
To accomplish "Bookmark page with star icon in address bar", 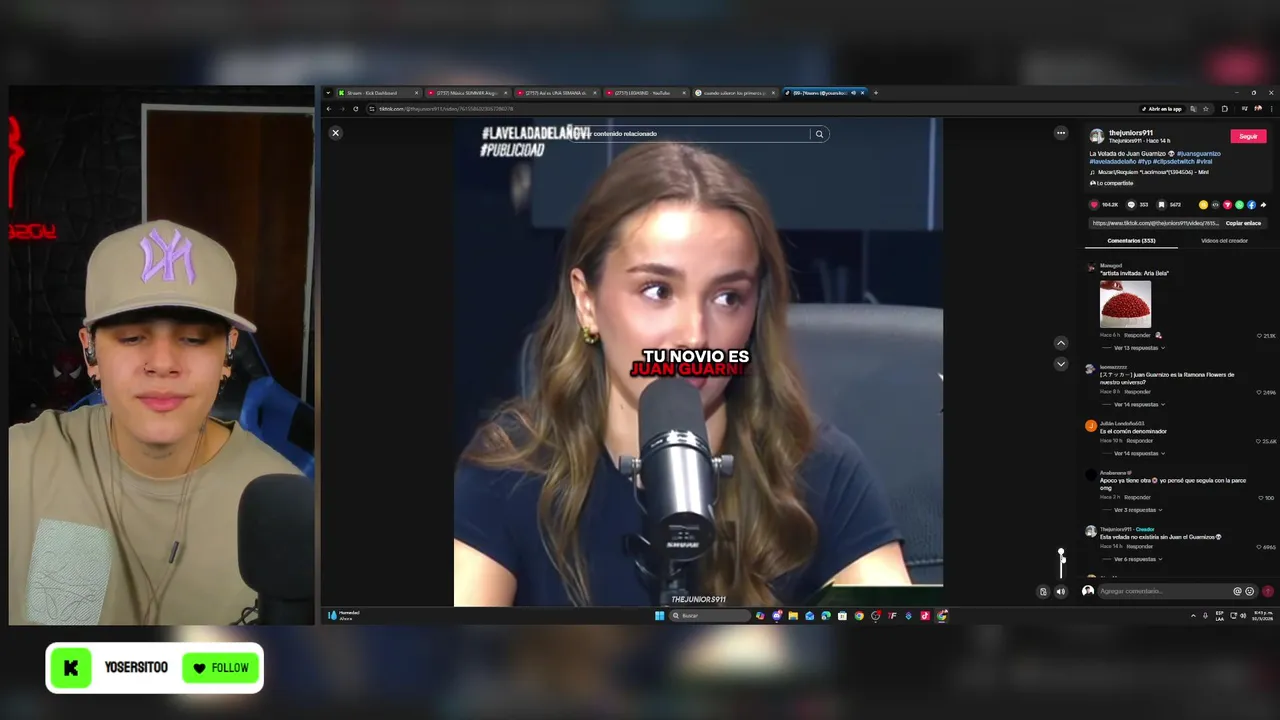I will [1206, 109].
